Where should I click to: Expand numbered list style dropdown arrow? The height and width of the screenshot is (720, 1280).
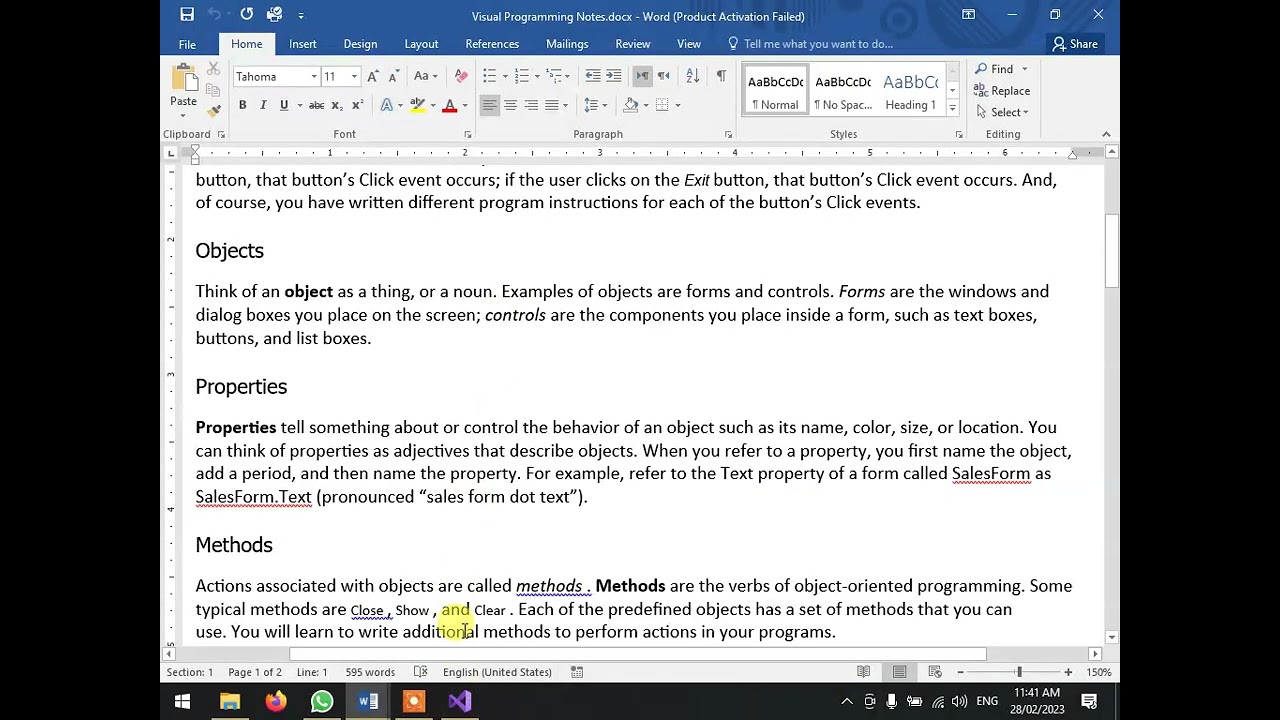point(537,76)
